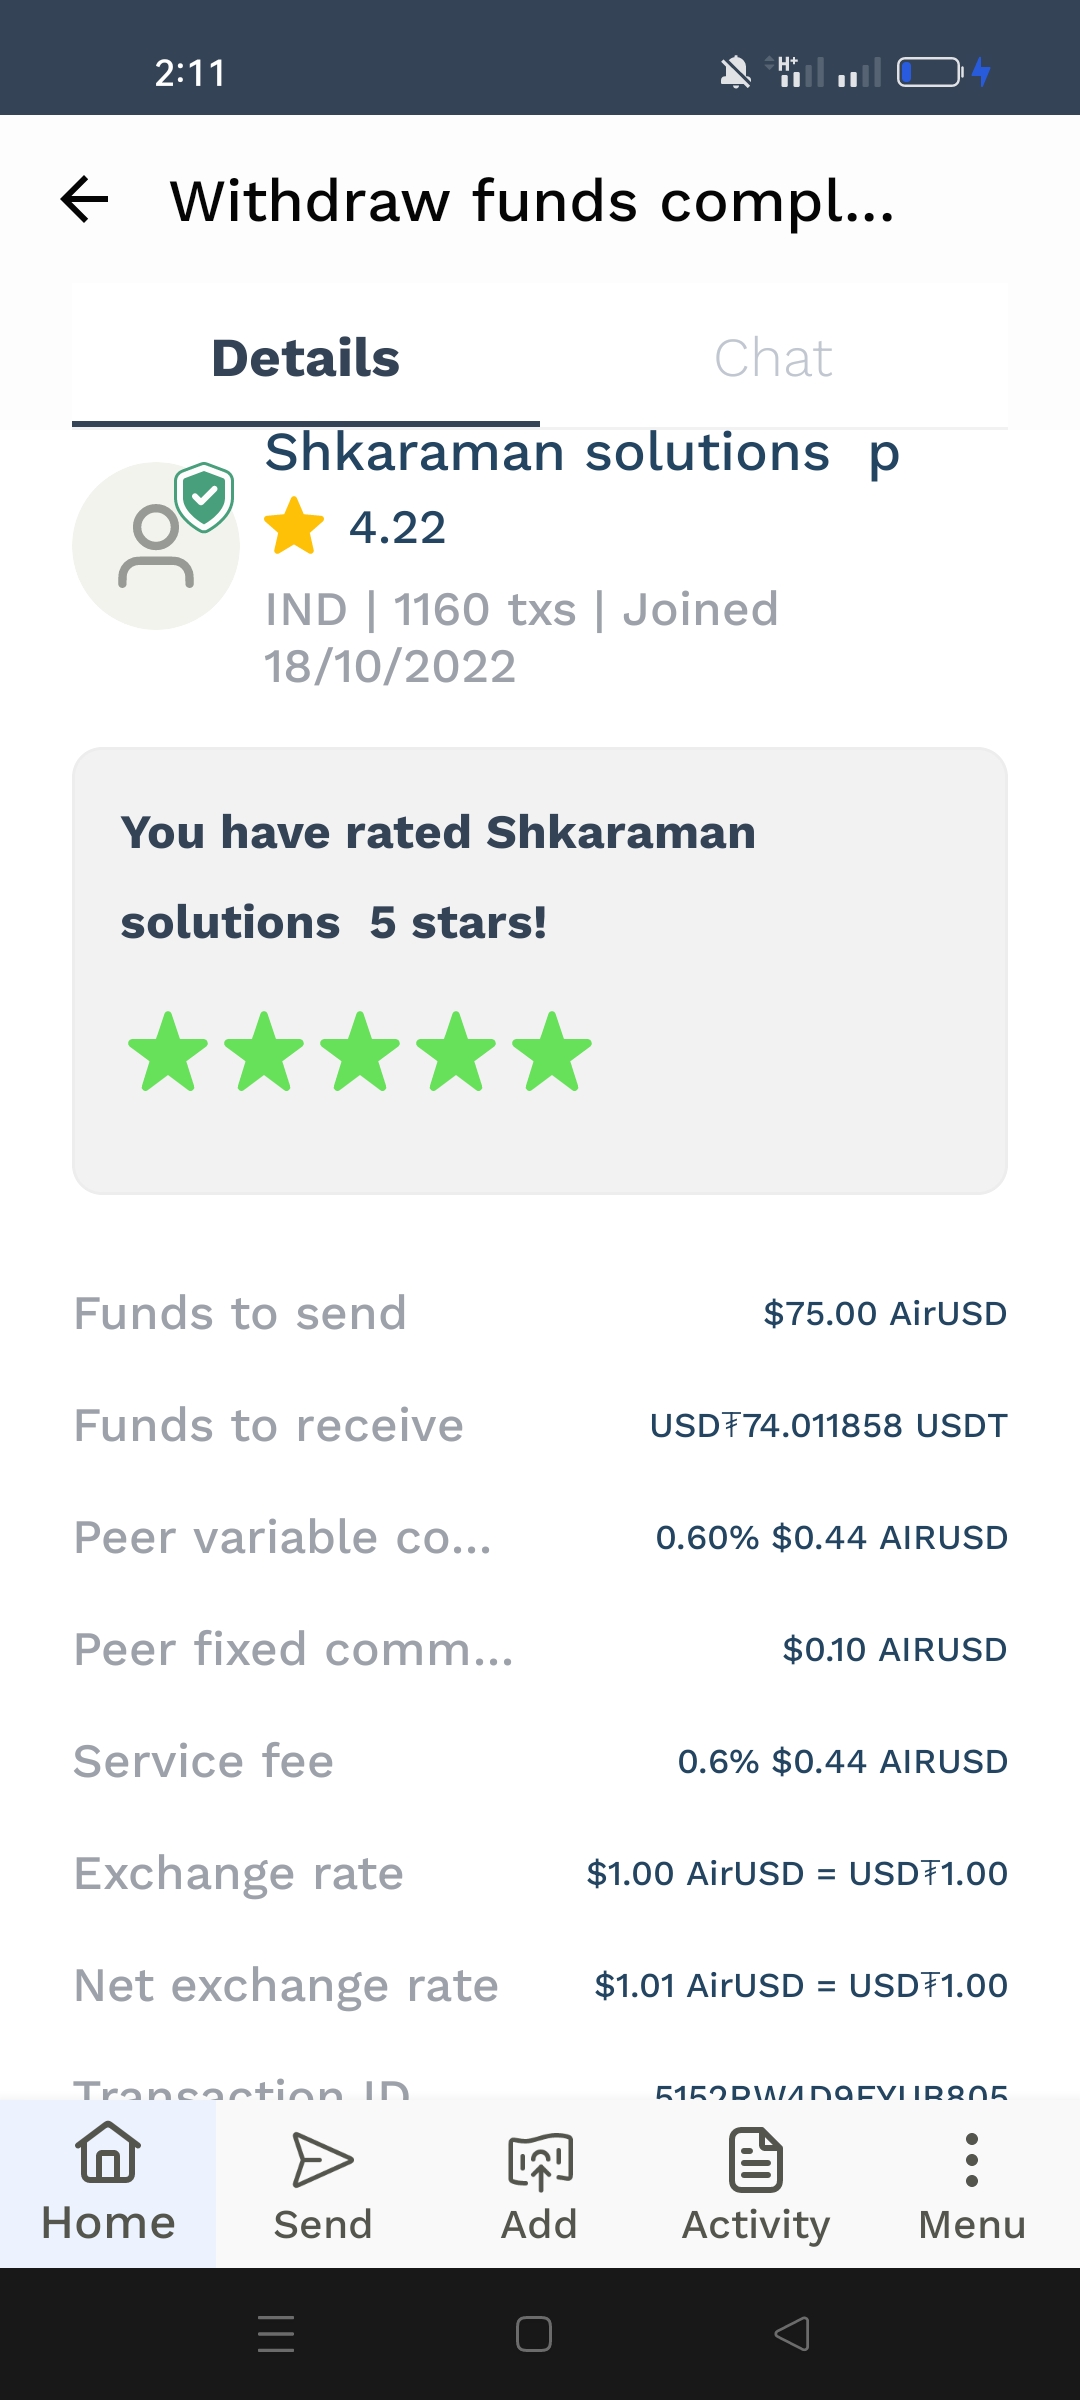Tap the third green rating star
This screenshot has height=2400, width=1080.
pyautogui.click(x=360, y=1051)
